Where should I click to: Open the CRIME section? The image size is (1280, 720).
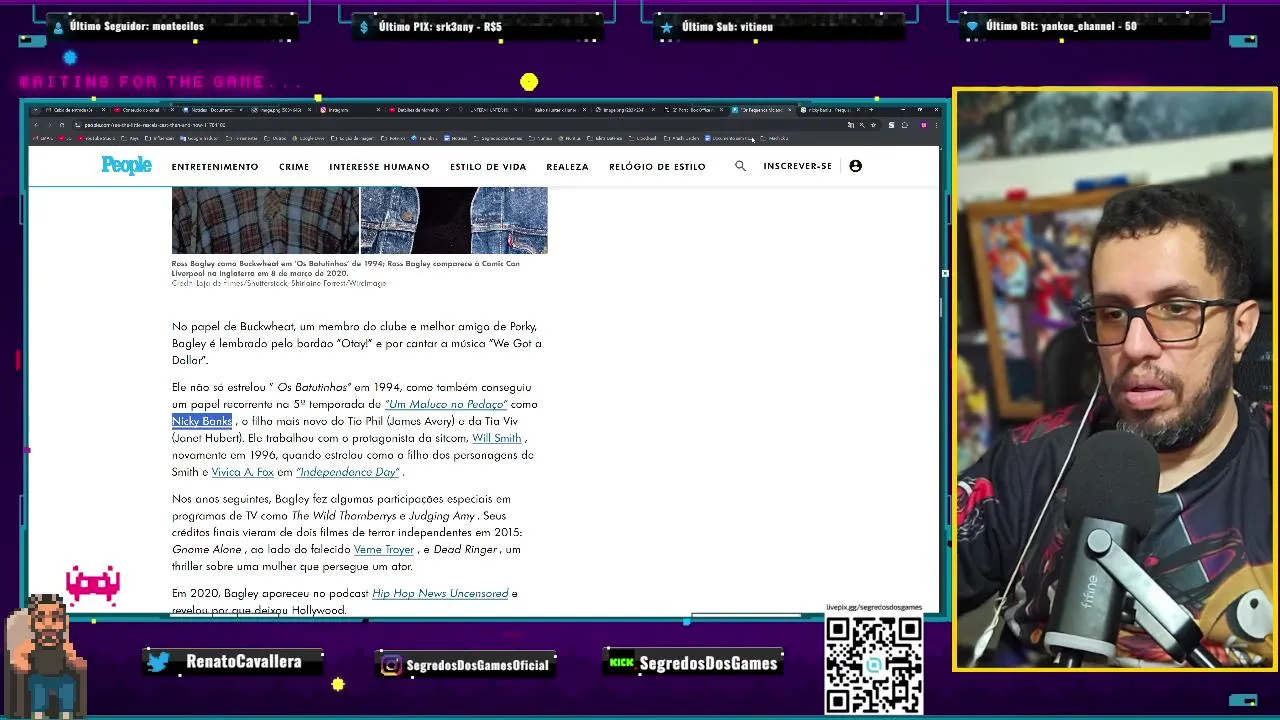294,167
